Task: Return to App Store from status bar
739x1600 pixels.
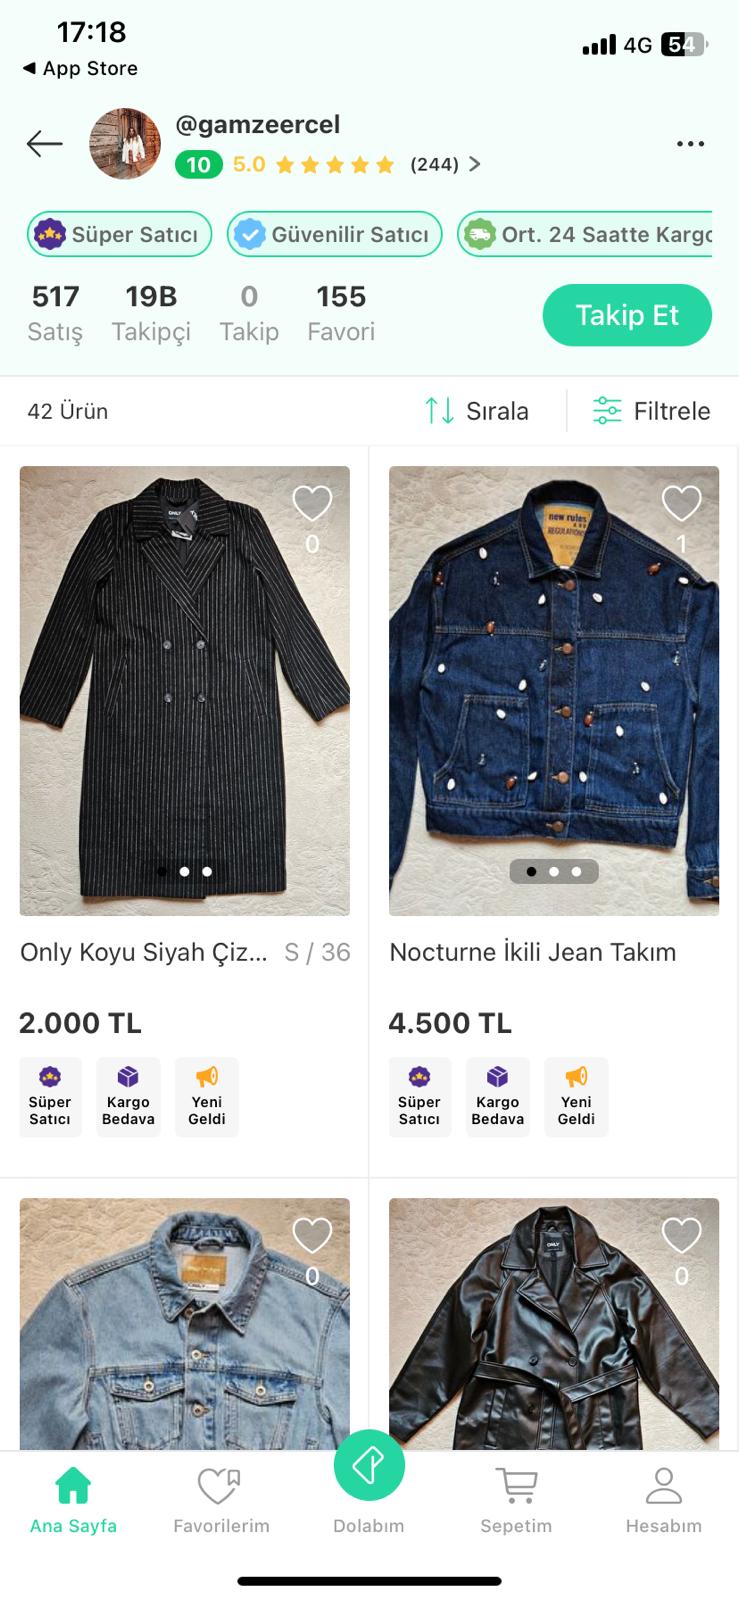Action: [80, 68]
